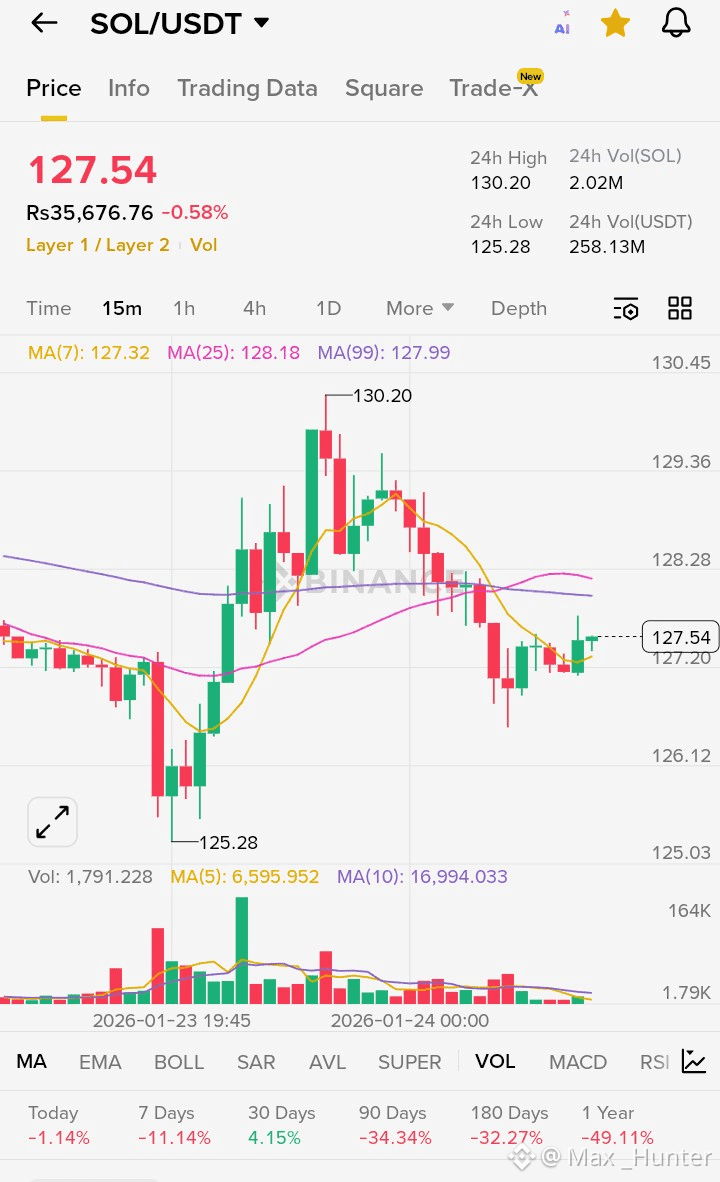This screenshot has width=720, height=1182.
Task: Toggle the VOL sub-indicator
Action: coord(495,1061)
